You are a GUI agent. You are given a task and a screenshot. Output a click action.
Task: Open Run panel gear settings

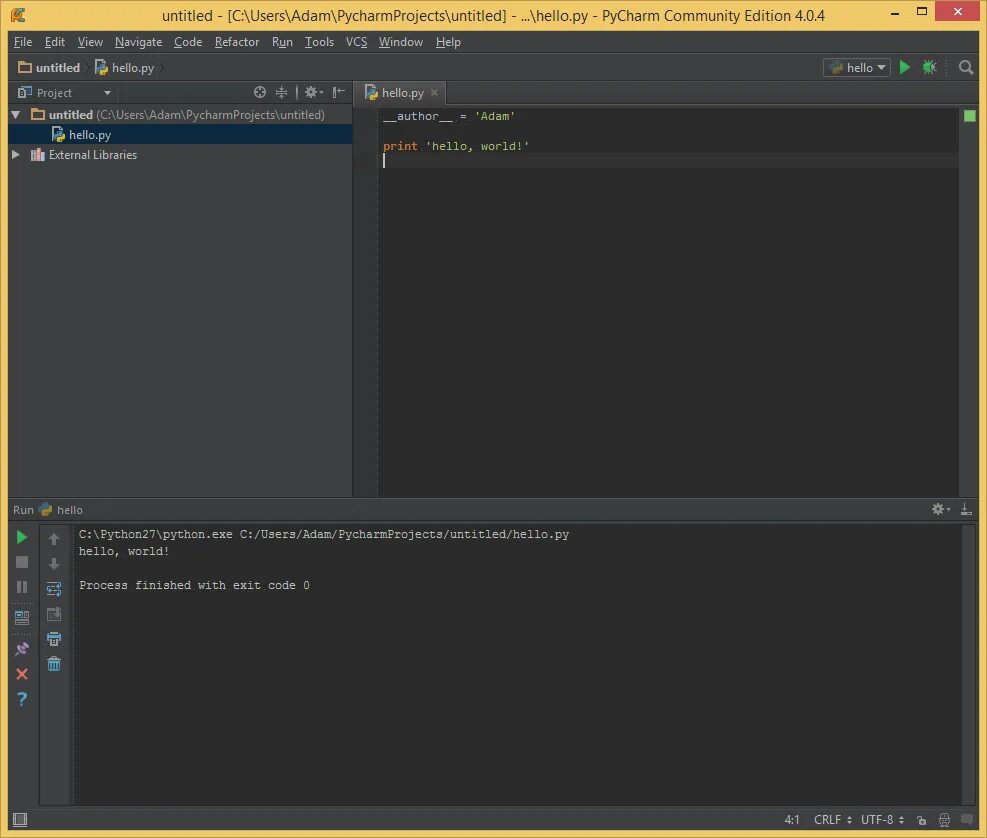[x=940, y=509]
